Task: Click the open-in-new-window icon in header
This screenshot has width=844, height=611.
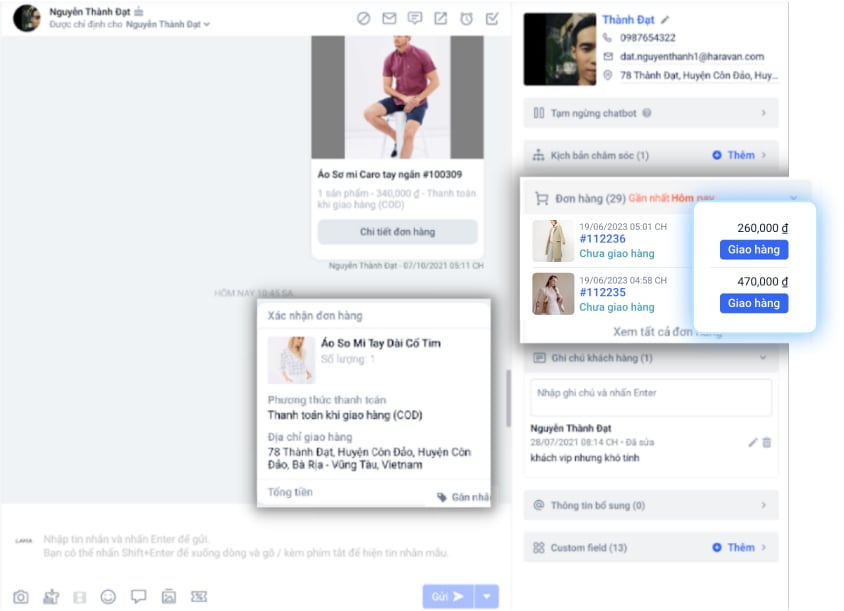Action: [x=441, y=18]
